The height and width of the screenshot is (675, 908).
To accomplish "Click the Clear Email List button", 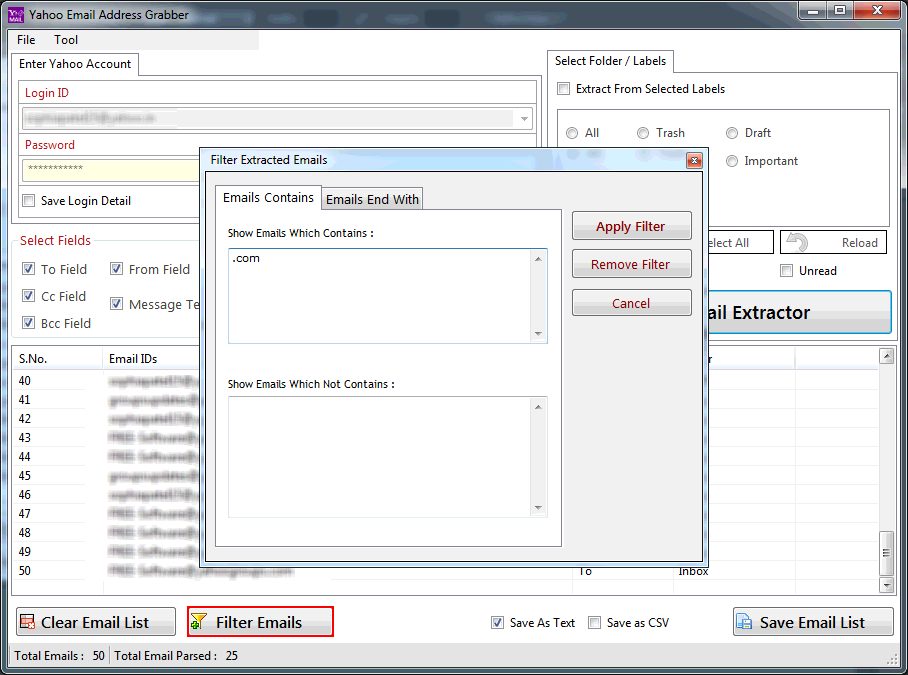I will (96, 622).
